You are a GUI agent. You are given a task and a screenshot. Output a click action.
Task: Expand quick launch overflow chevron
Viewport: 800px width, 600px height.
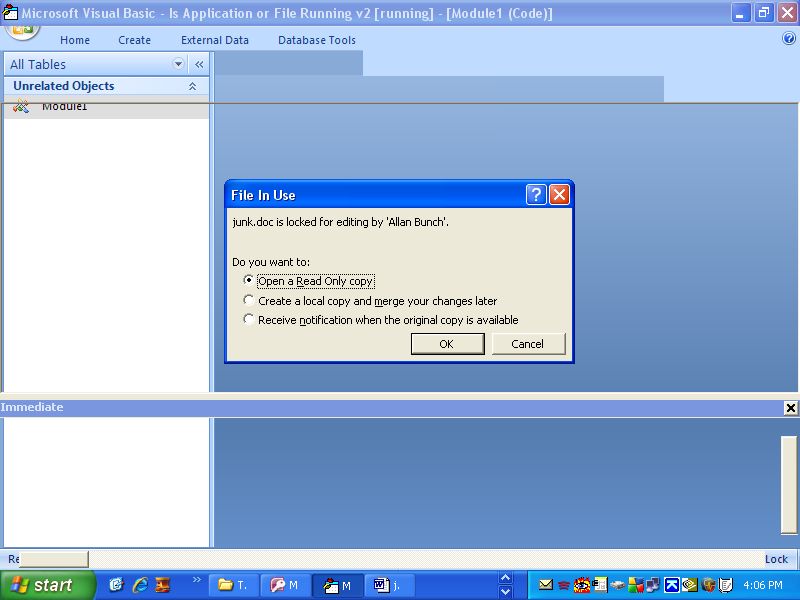click(x=196, y=579)
